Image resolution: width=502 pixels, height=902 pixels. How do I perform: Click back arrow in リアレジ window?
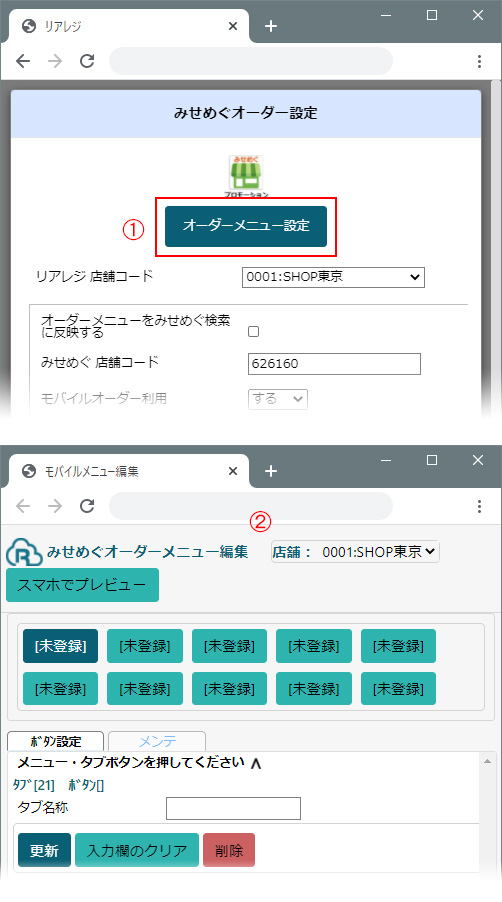pos(23,61)
